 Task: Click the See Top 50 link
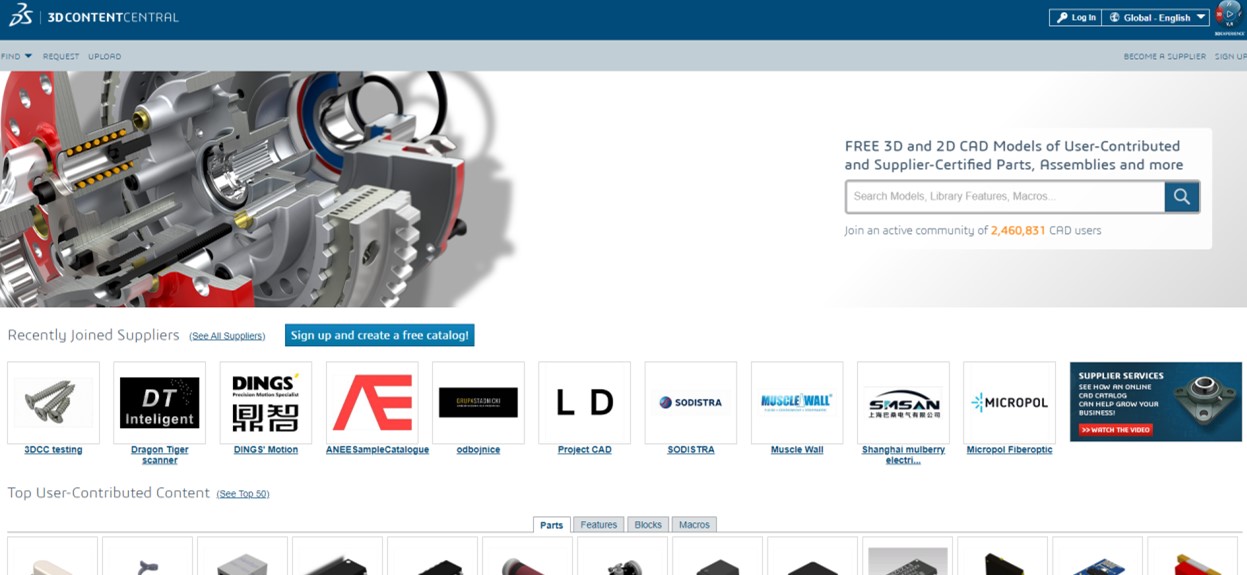(243, 494)
